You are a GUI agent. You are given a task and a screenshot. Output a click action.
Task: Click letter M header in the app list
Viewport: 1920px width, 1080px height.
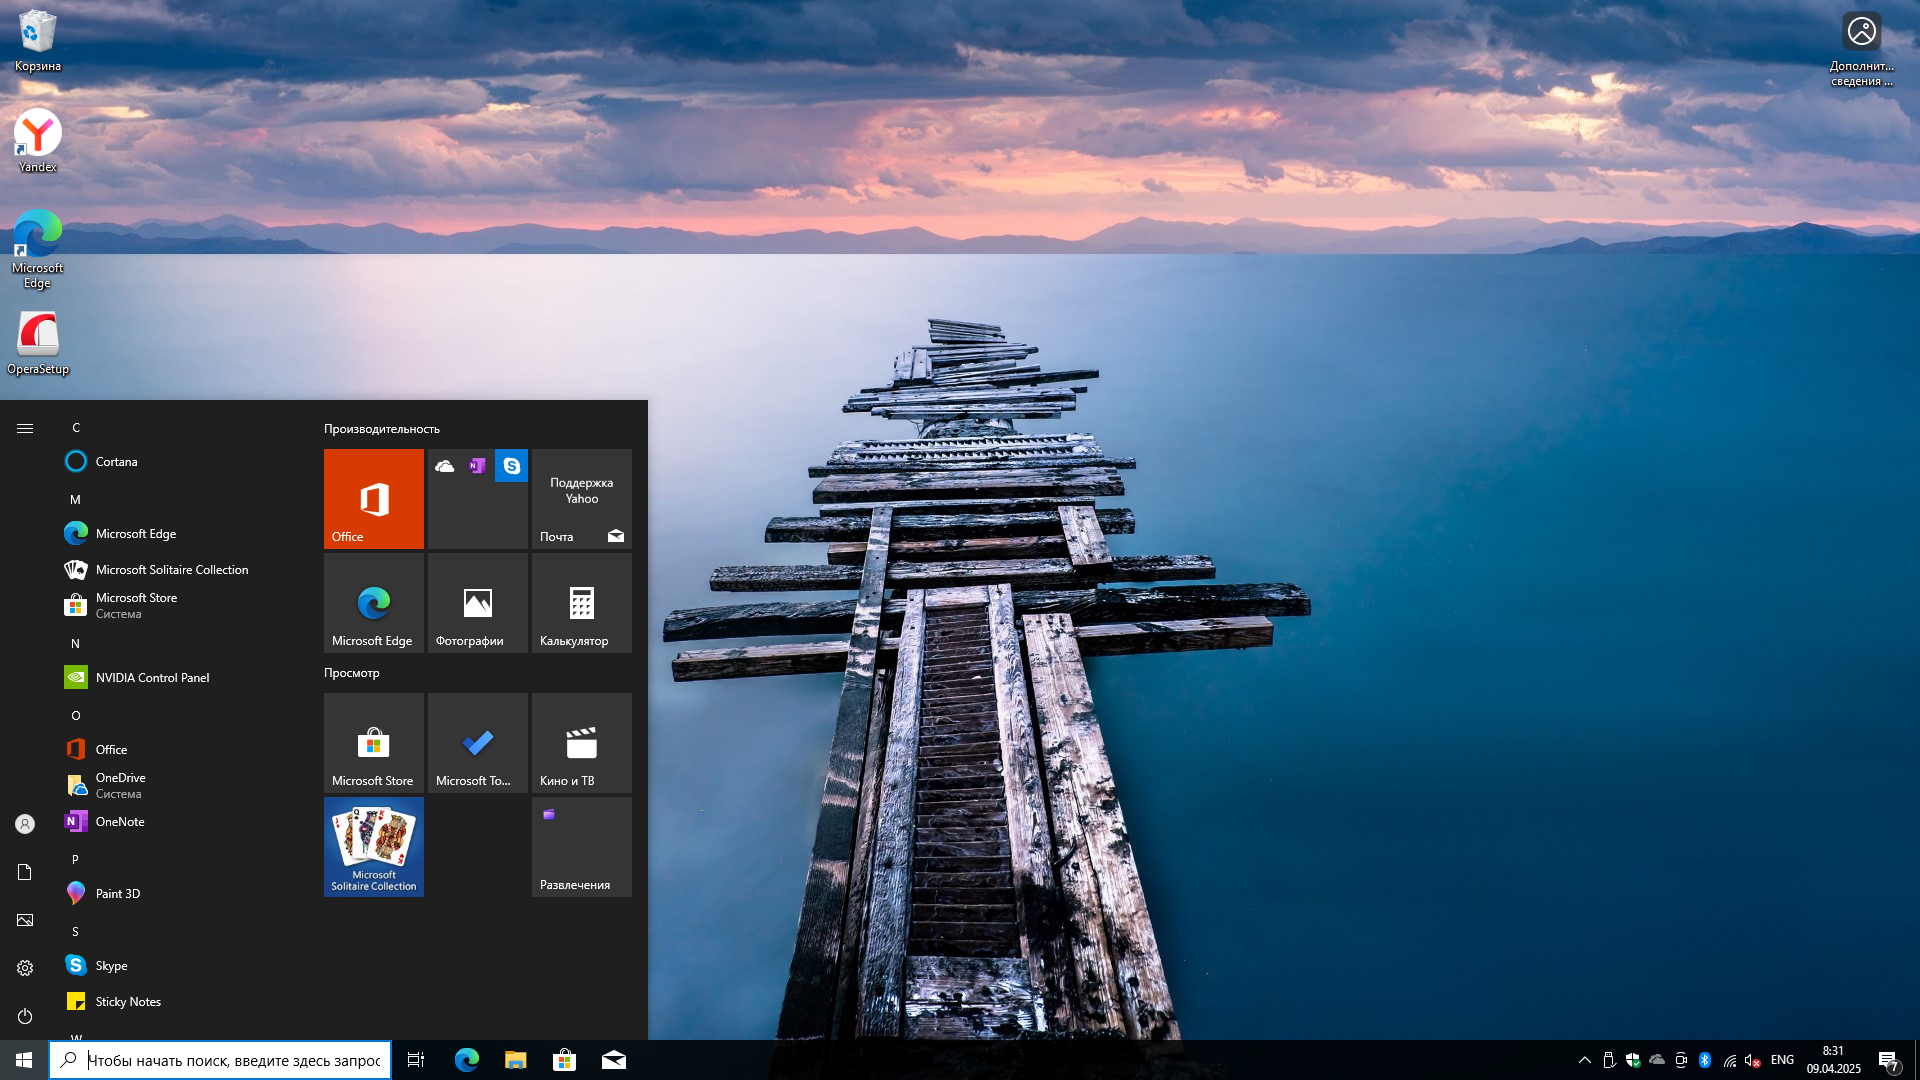[75, 500]
